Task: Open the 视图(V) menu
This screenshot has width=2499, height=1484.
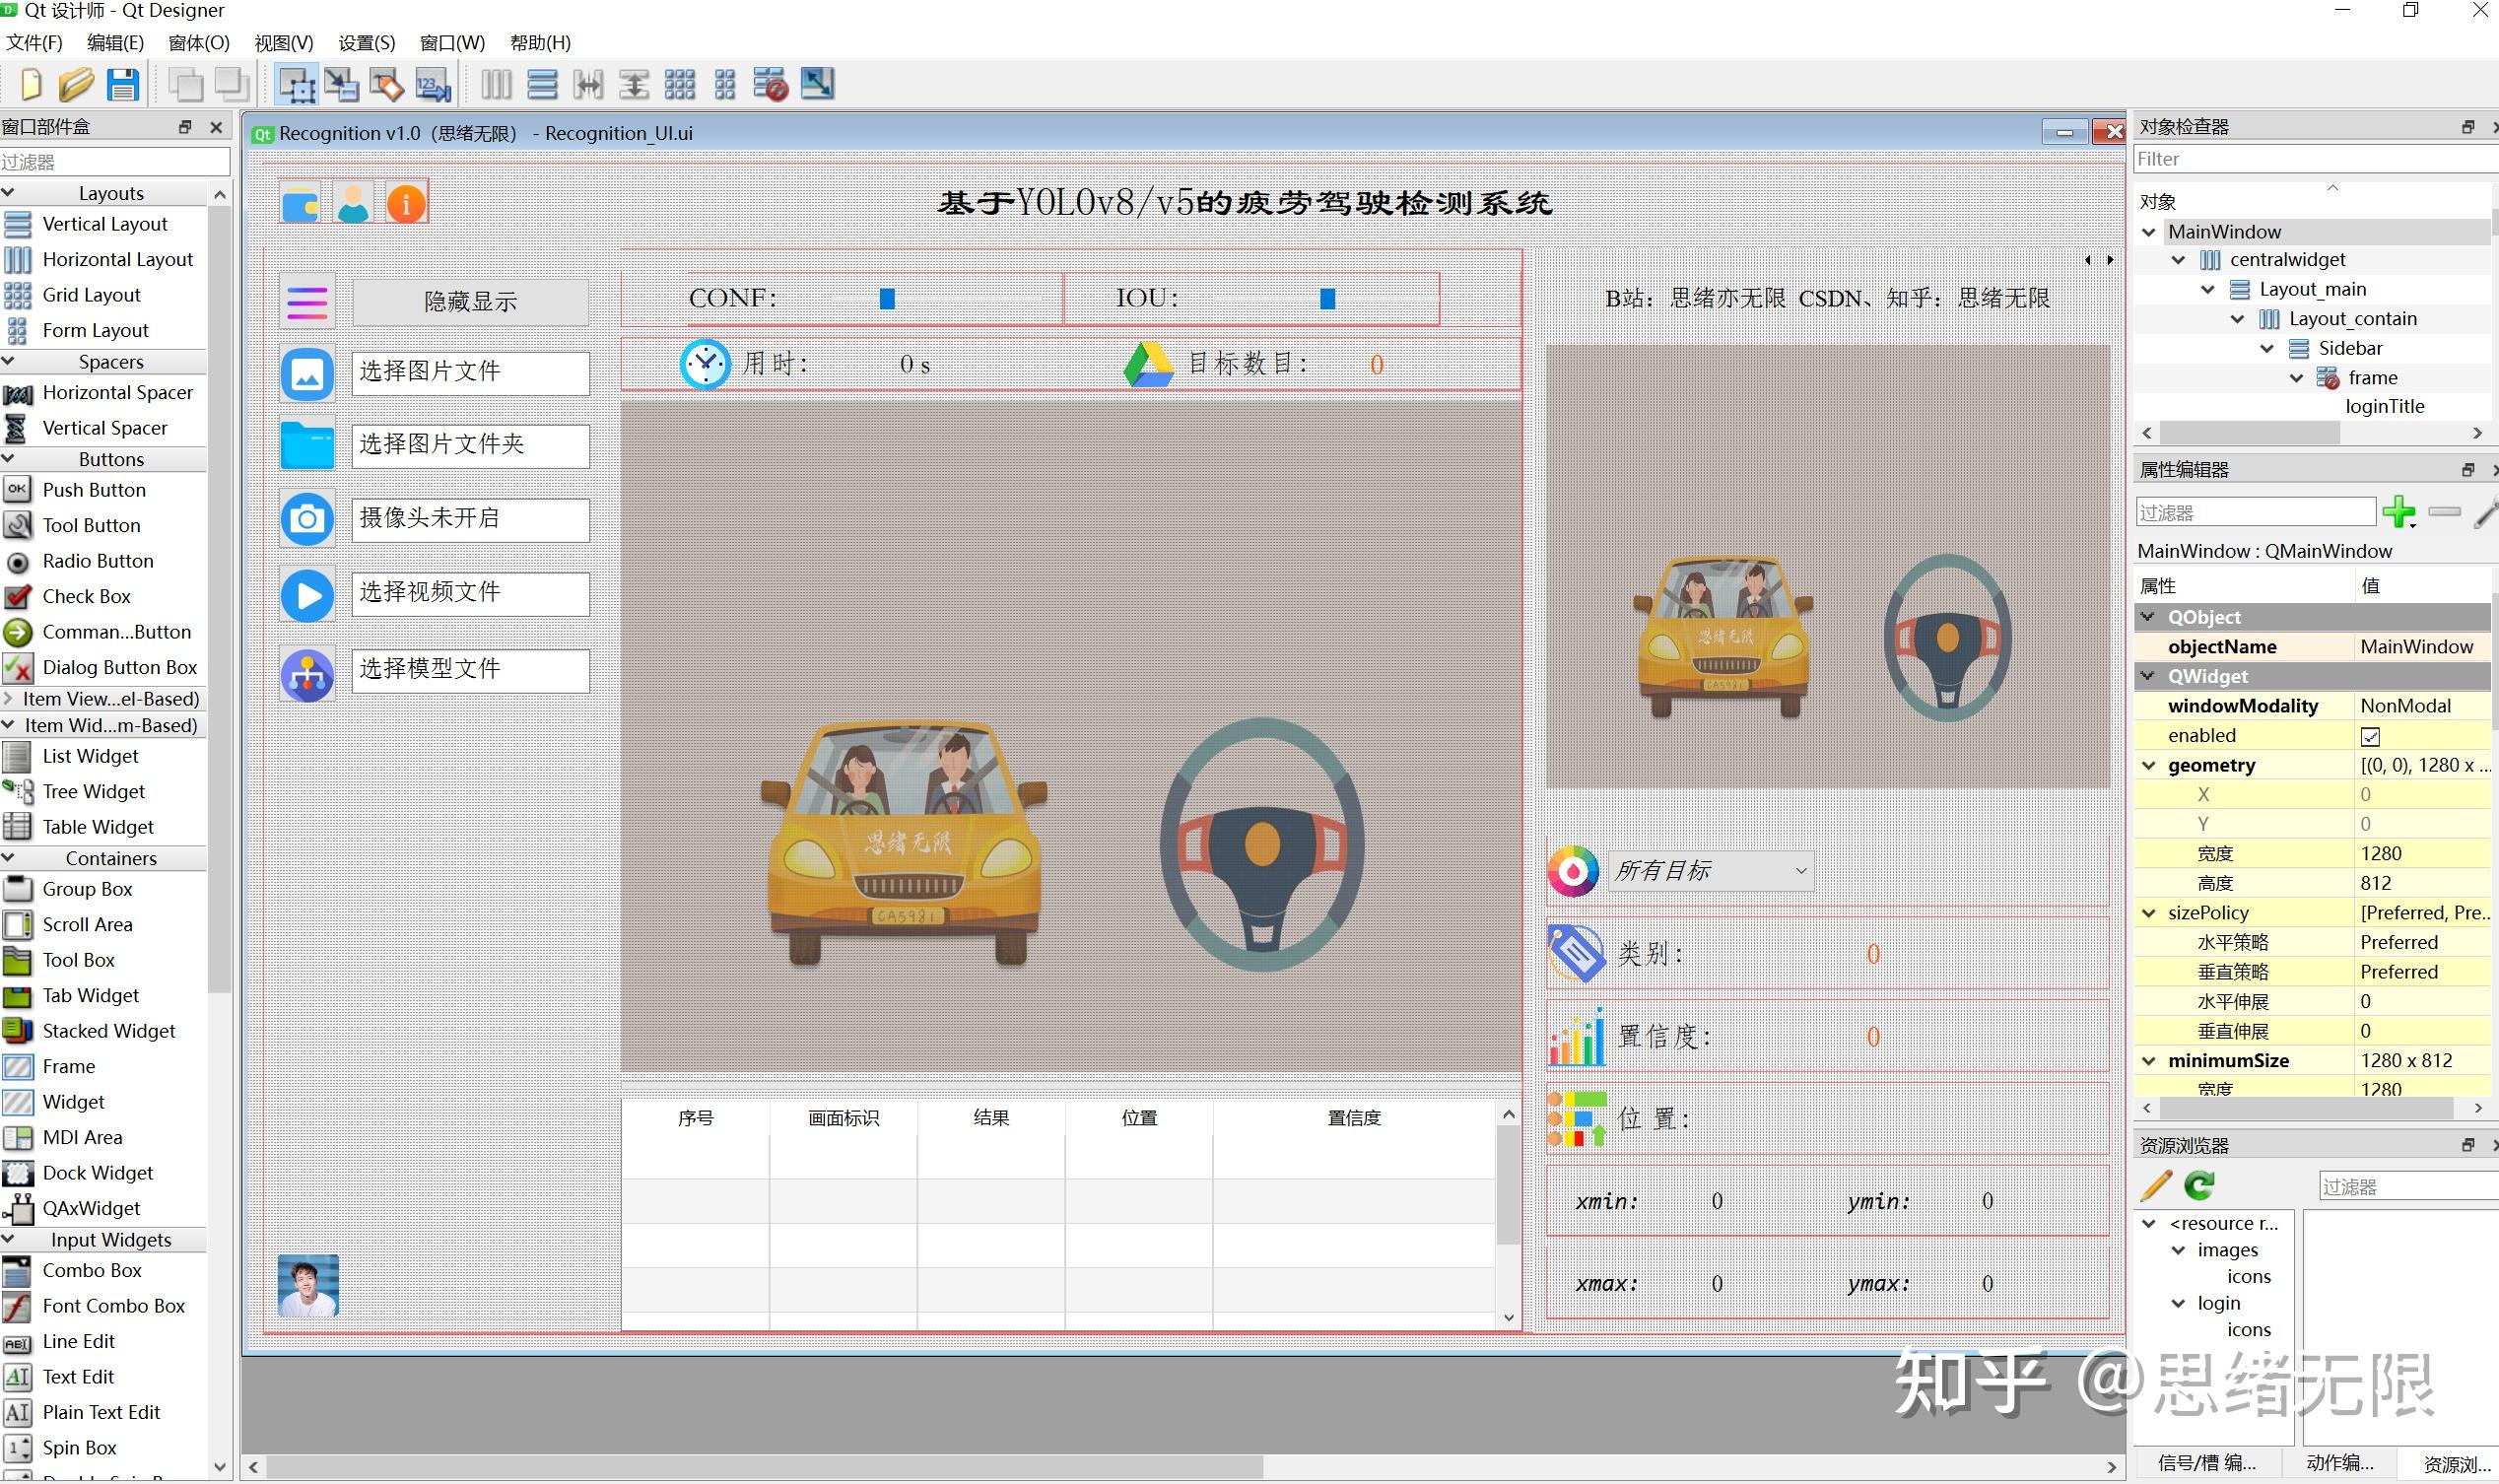Action: point(283,42)
